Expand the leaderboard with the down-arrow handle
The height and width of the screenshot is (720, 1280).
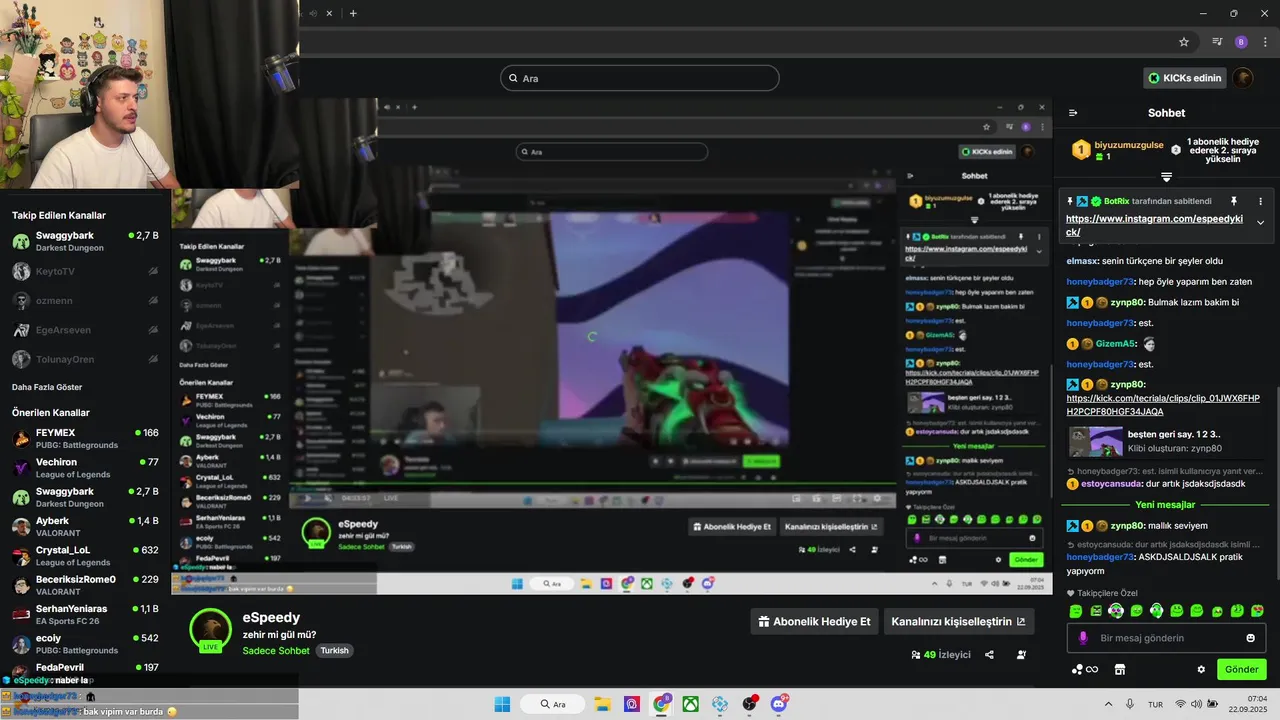click(1166, 177)
